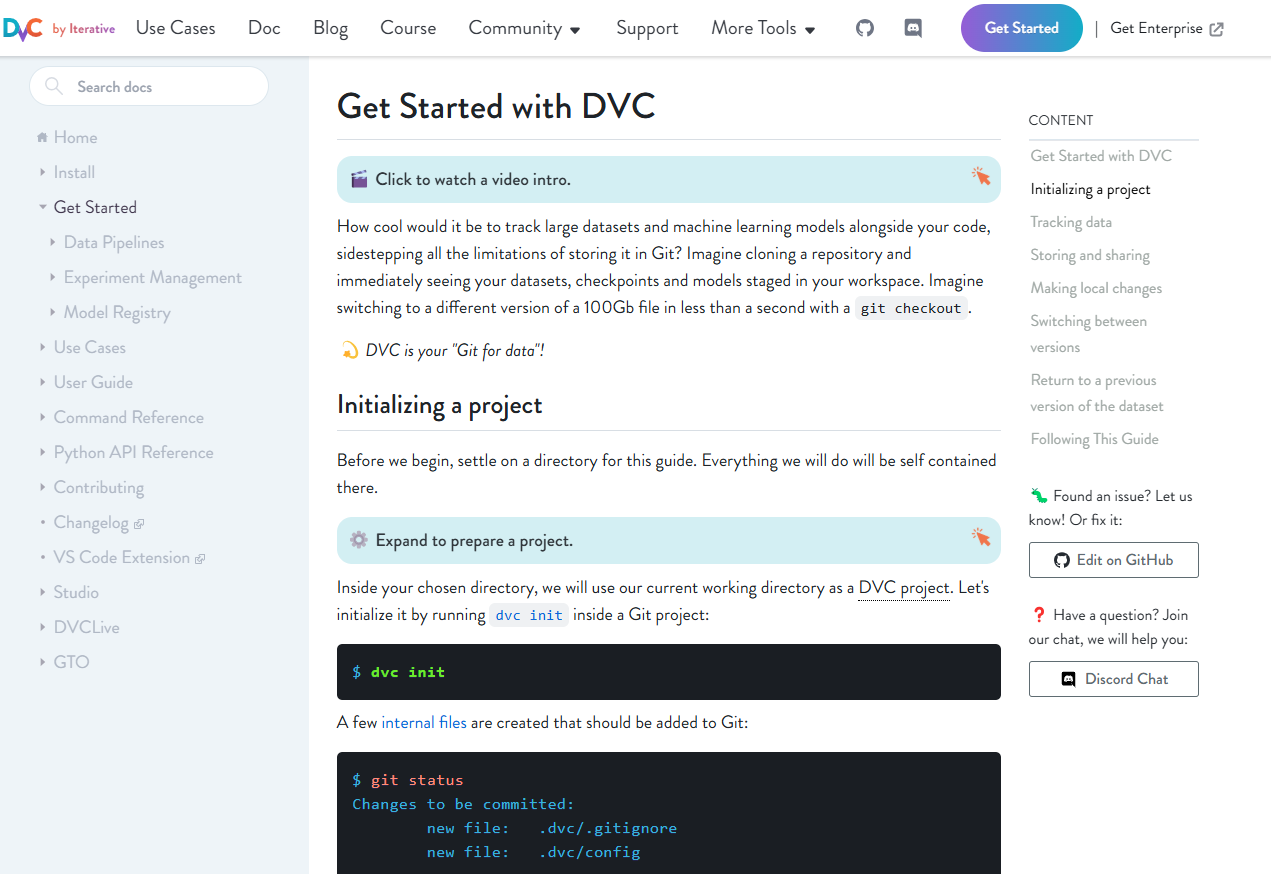Click the GitHub icon inside Edit on GitHub button
Screen dimensions: 1271x874
[1062, 560]
